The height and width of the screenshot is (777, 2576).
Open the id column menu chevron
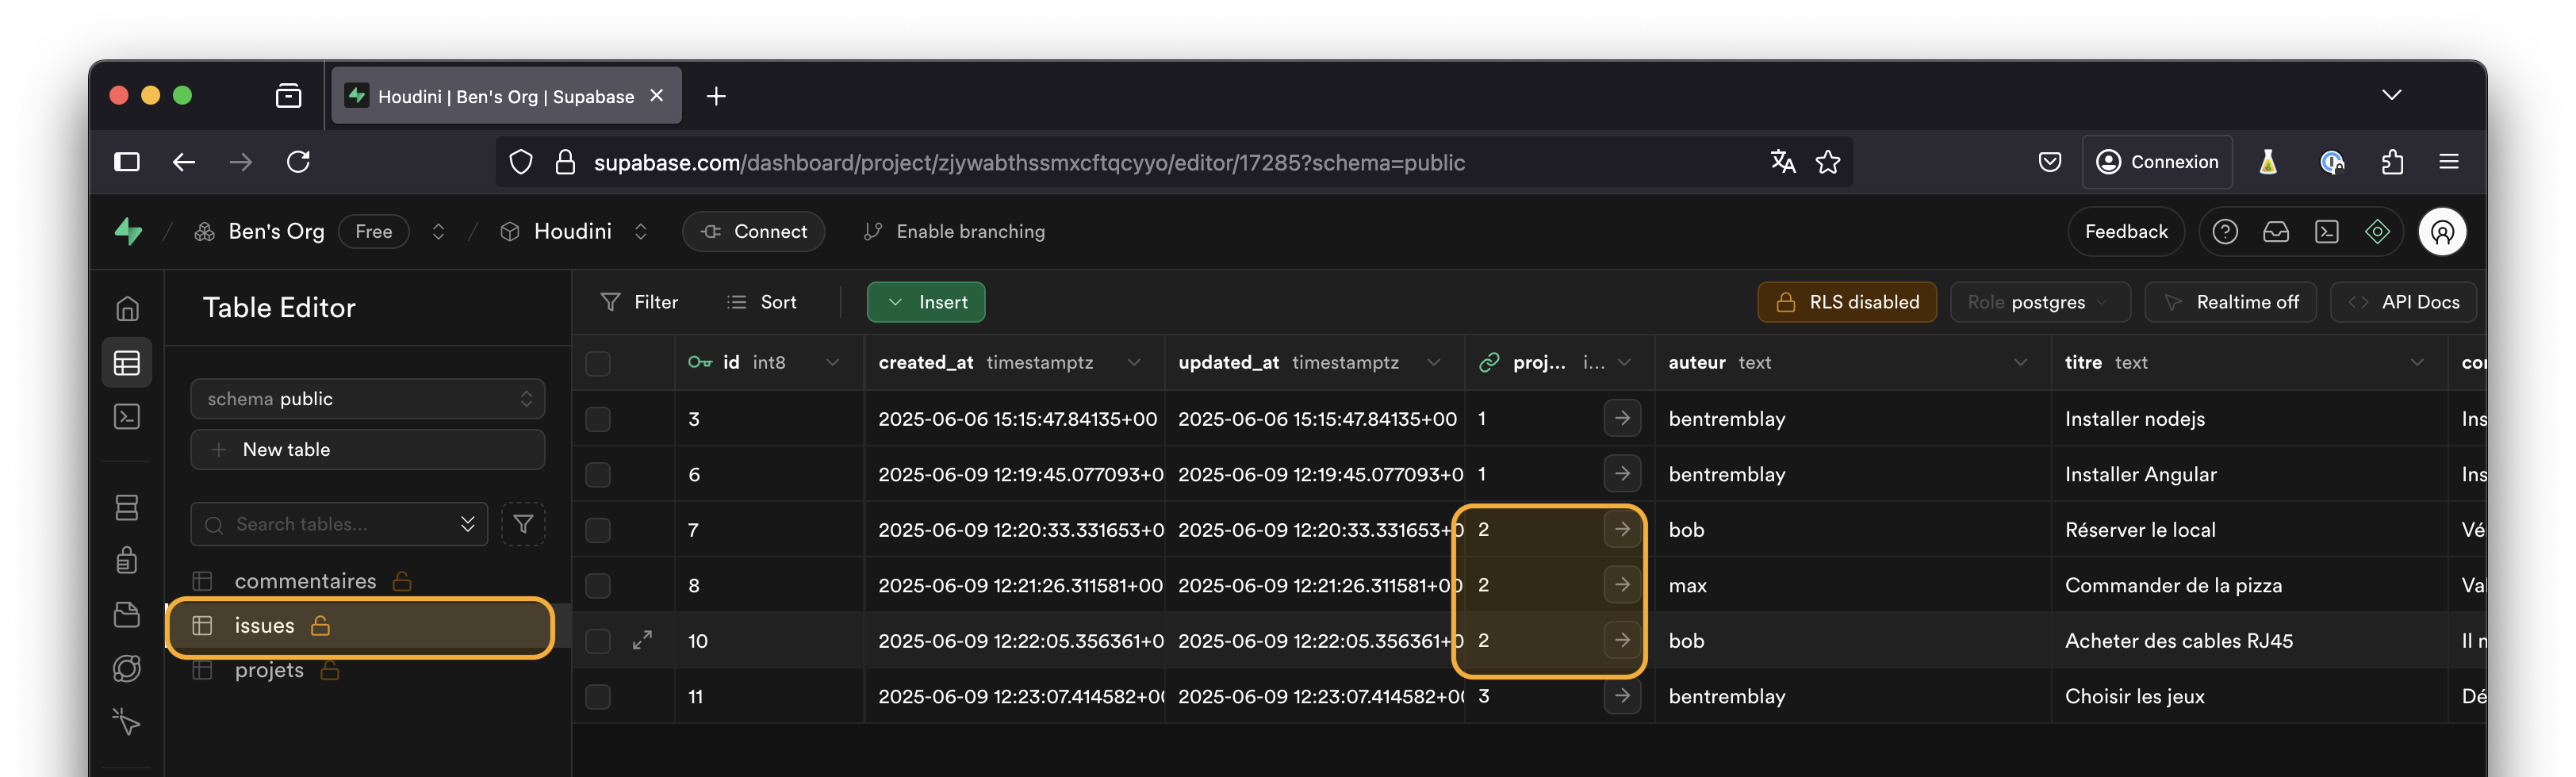coord(832,362)
